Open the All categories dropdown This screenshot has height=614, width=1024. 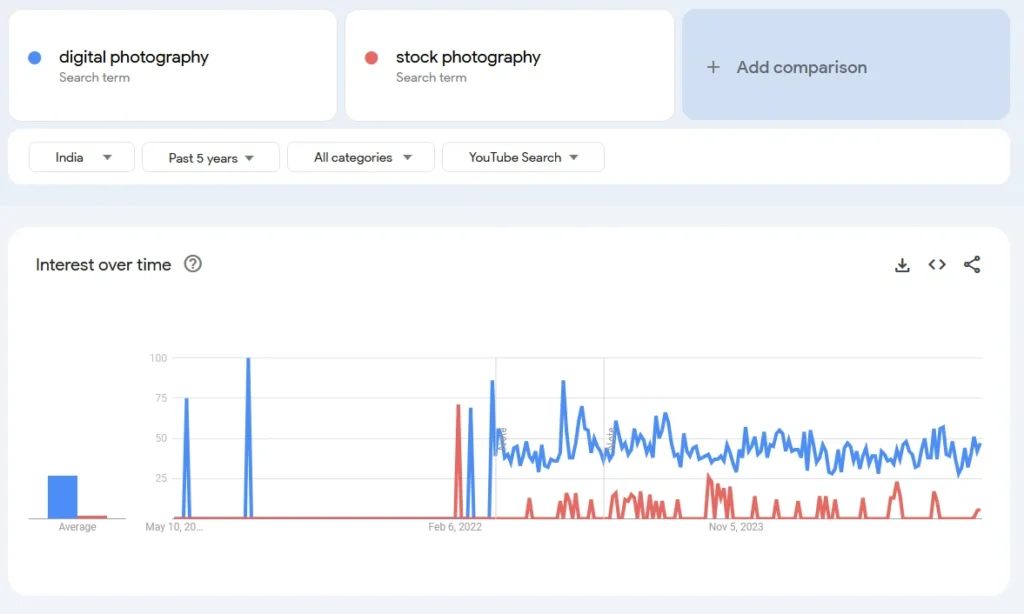click(360, 157)
